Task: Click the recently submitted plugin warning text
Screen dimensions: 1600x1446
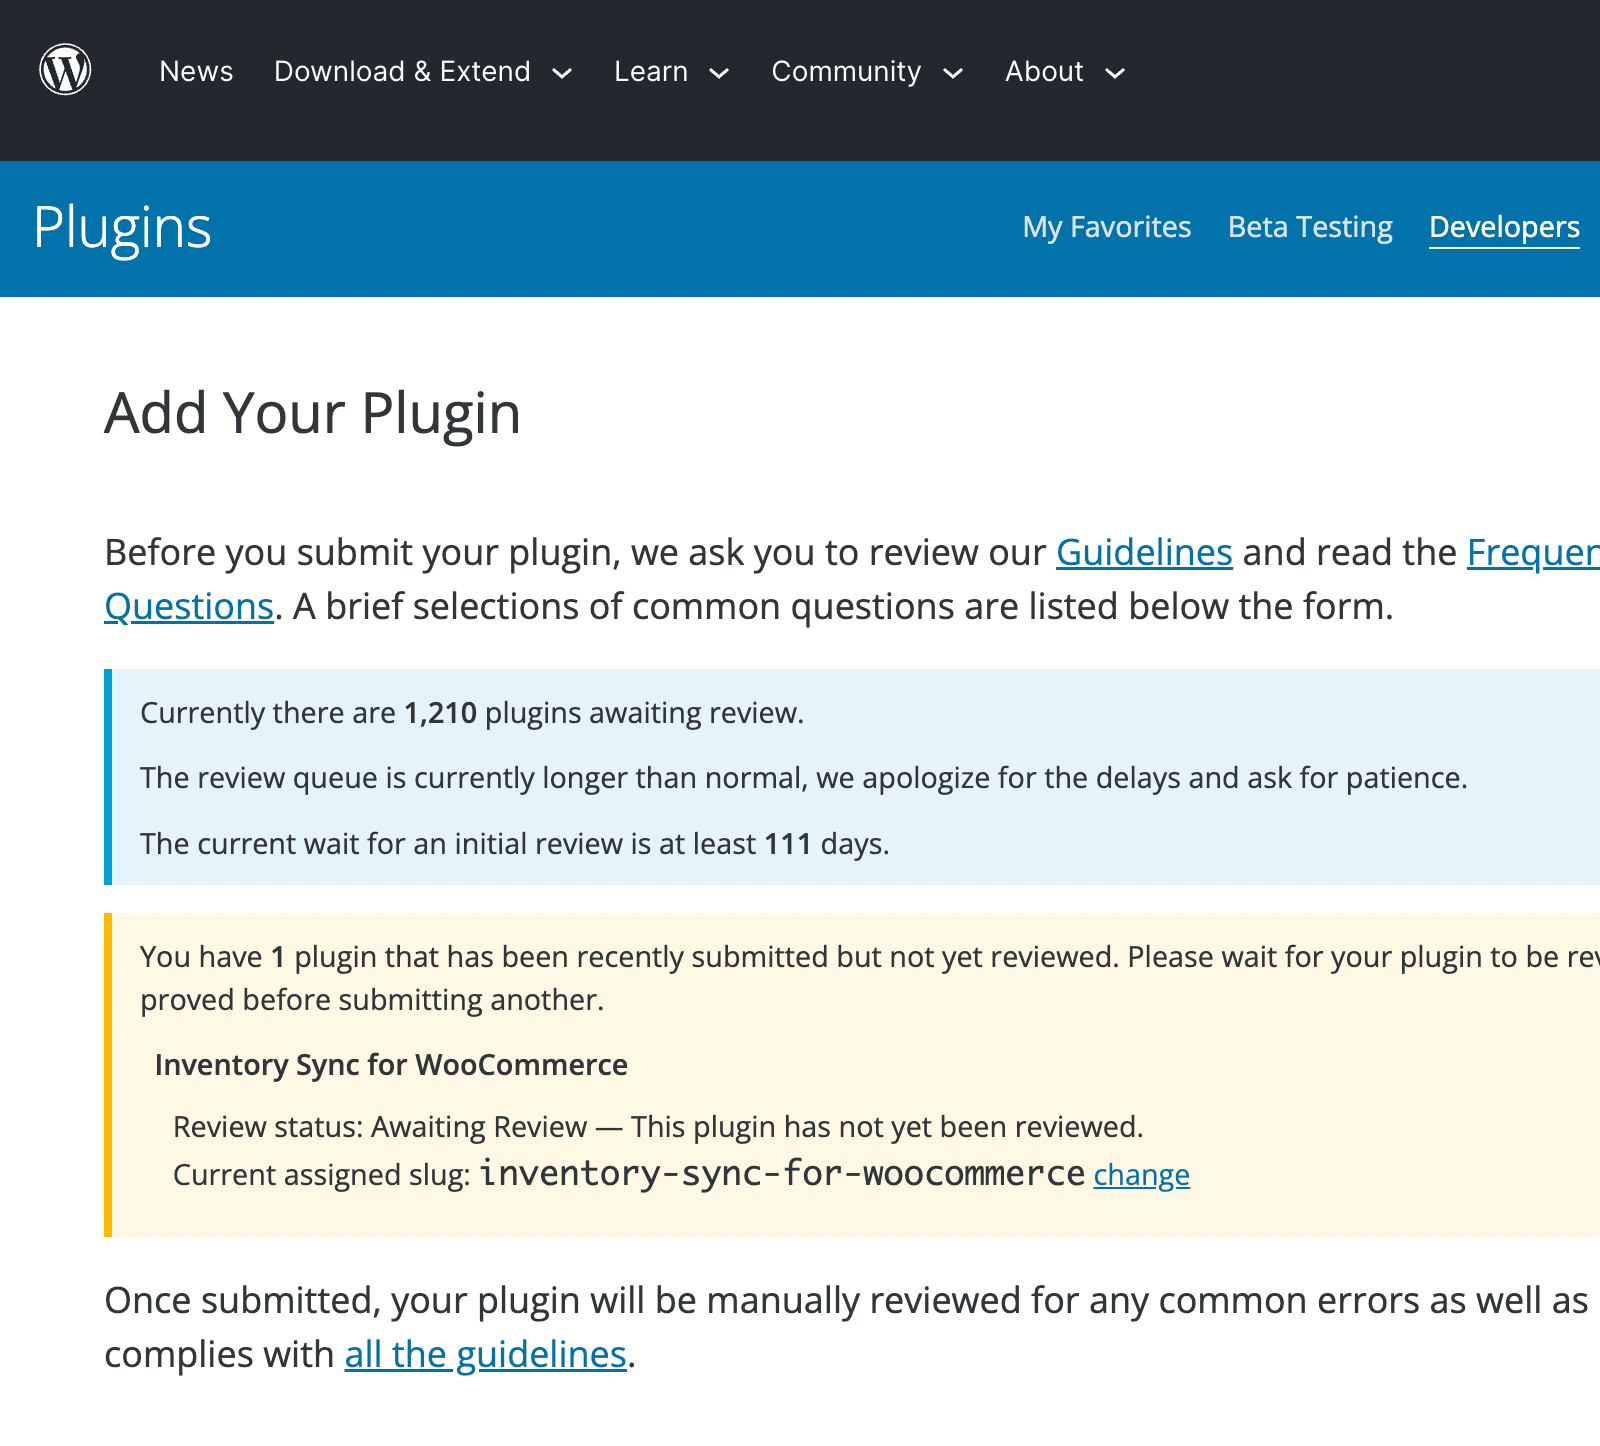Action: (x=870, y=978)
